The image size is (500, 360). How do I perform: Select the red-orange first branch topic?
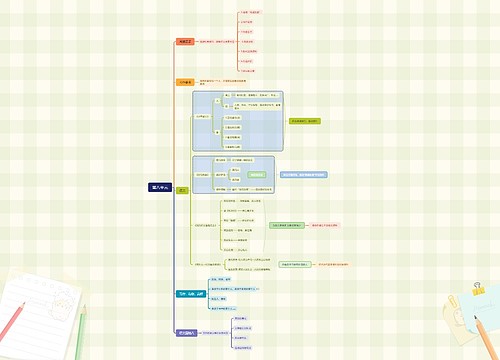coord(185,42)
